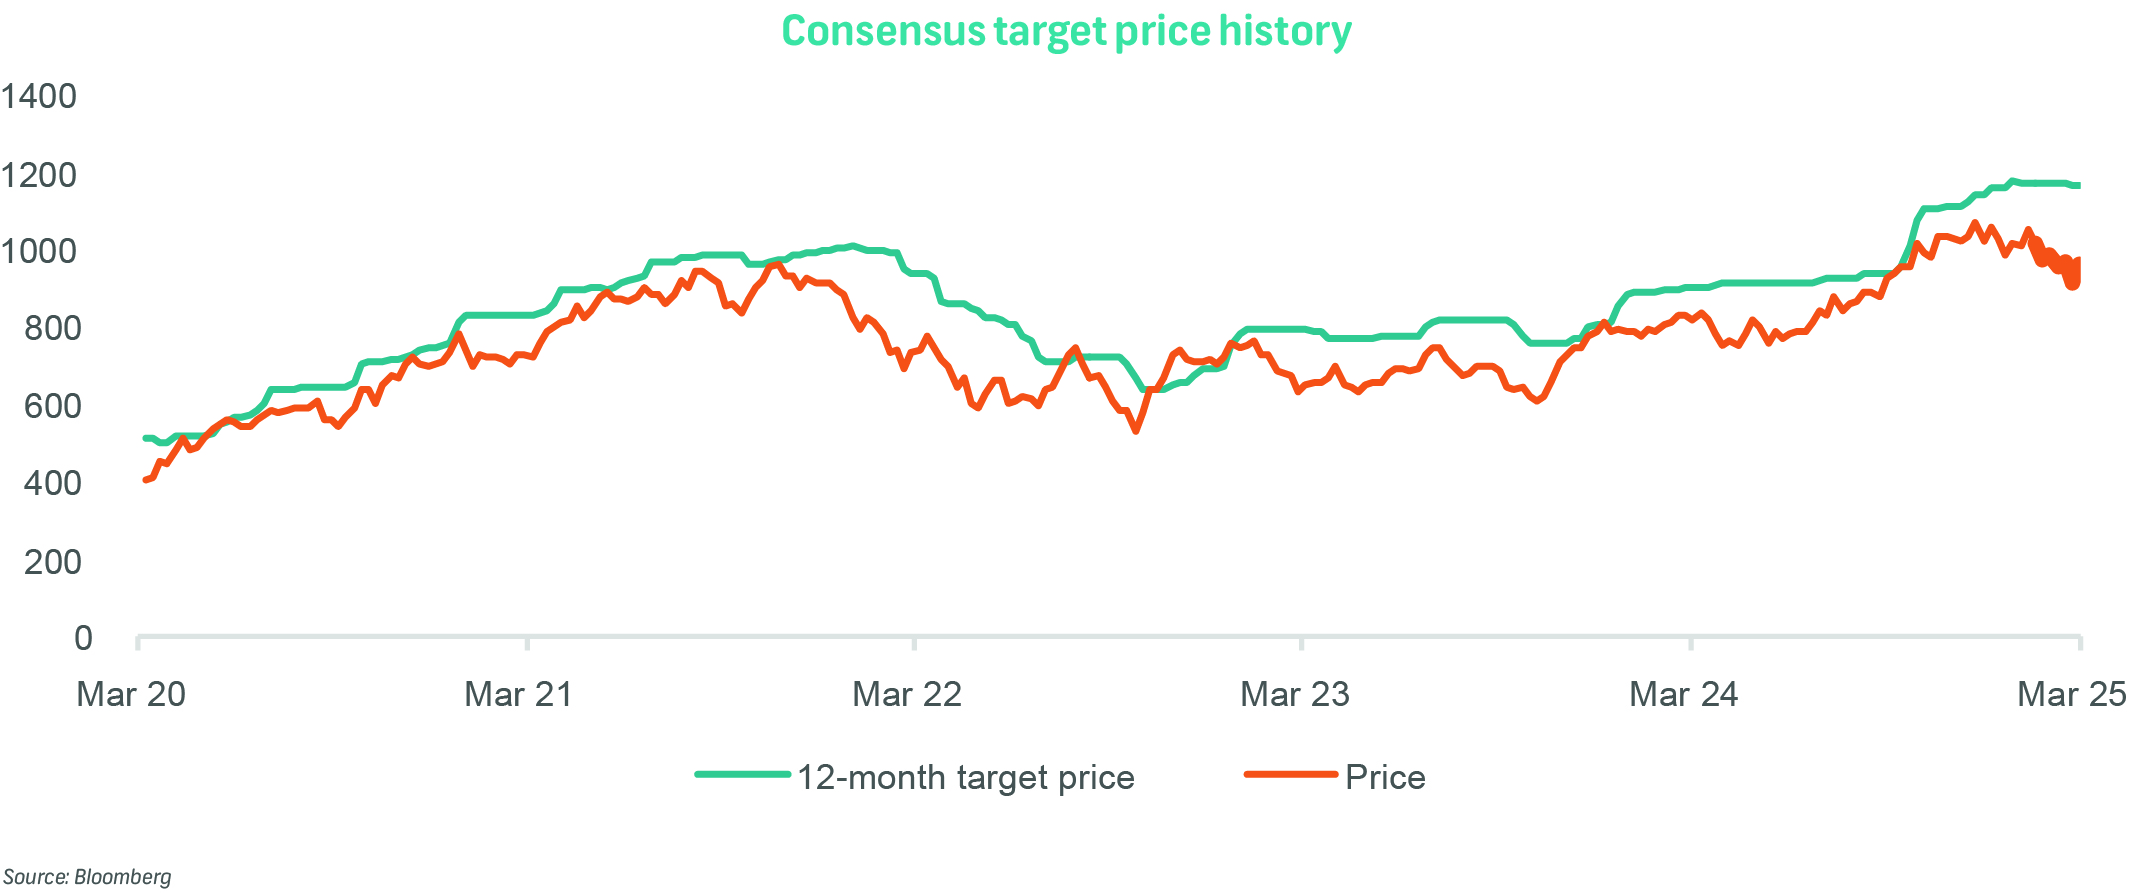Select the 200 y-axis tick label

click(x=52, y=562)
